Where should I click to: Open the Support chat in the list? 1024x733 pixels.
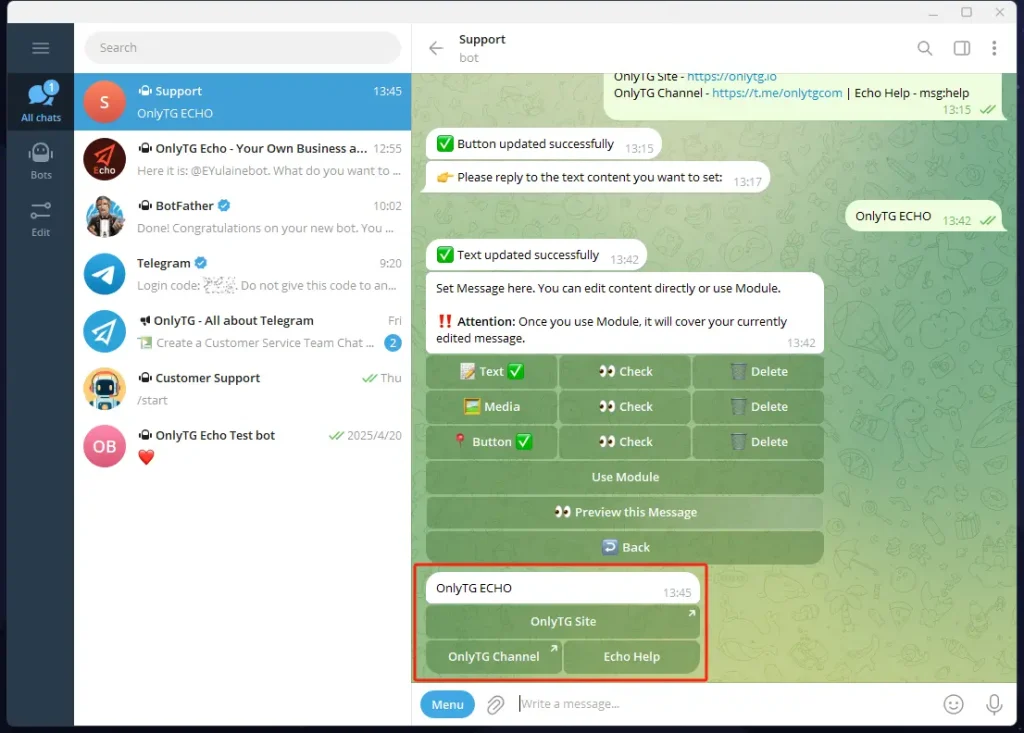click(242, 102)
